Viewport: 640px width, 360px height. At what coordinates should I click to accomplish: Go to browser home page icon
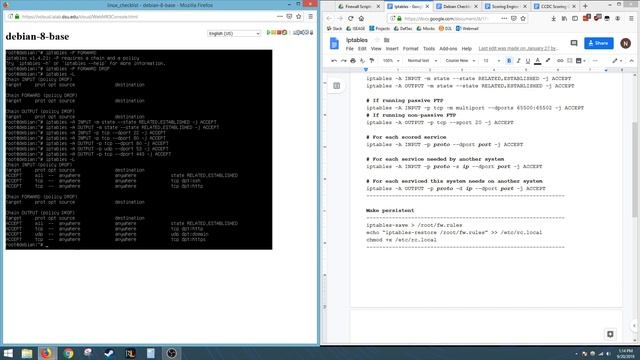[361, 18]
